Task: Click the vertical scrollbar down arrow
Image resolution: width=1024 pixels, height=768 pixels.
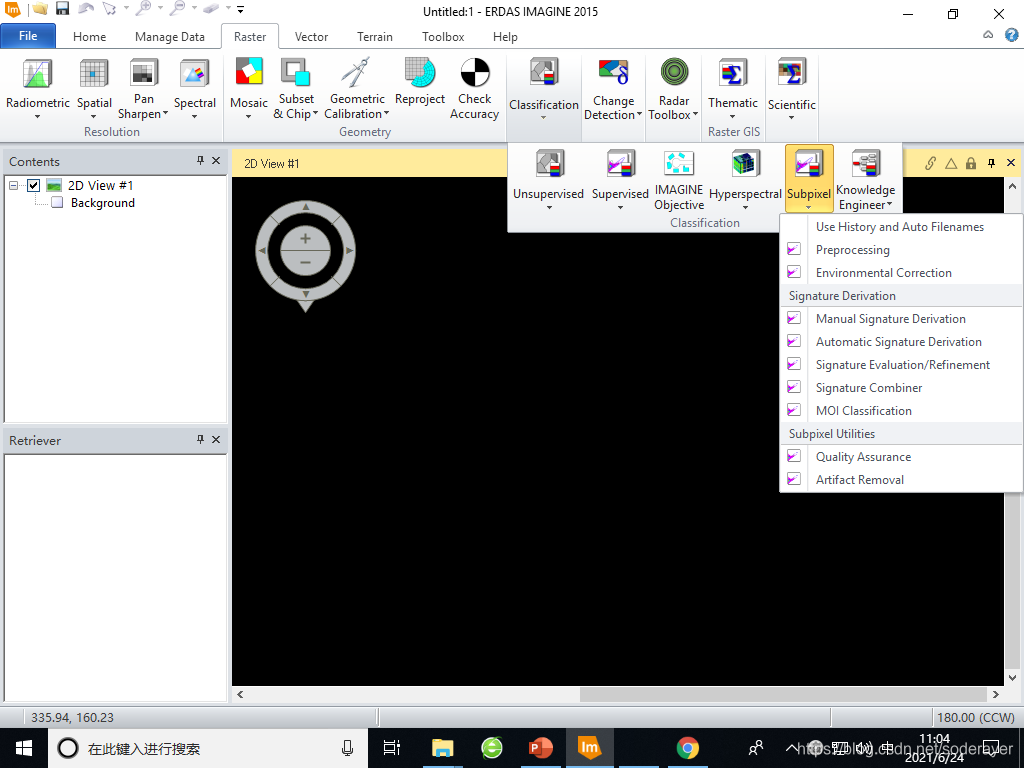Action: tap(1013, 678)
